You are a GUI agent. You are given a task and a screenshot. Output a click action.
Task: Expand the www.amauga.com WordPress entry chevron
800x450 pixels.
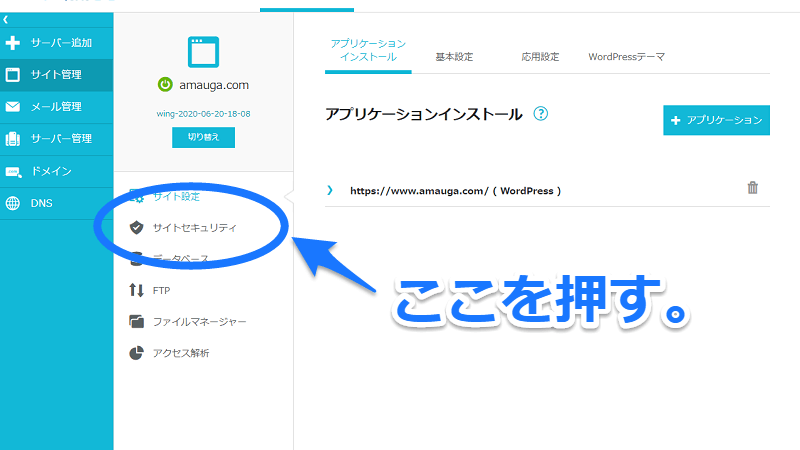[x=330, y=190]
